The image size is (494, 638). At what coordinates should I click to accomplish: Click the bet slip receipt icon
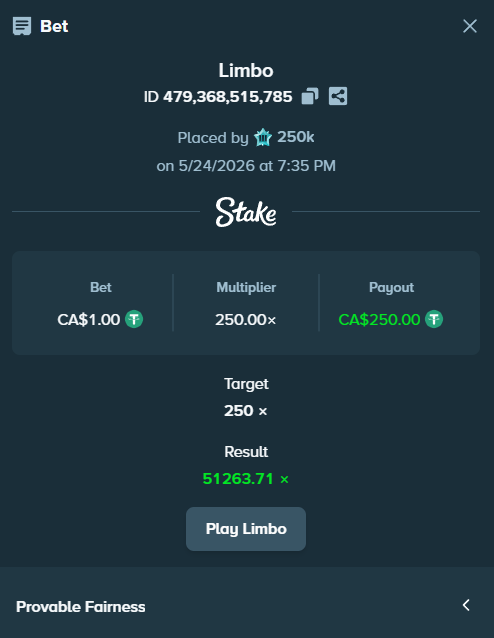tap(22, 26)
